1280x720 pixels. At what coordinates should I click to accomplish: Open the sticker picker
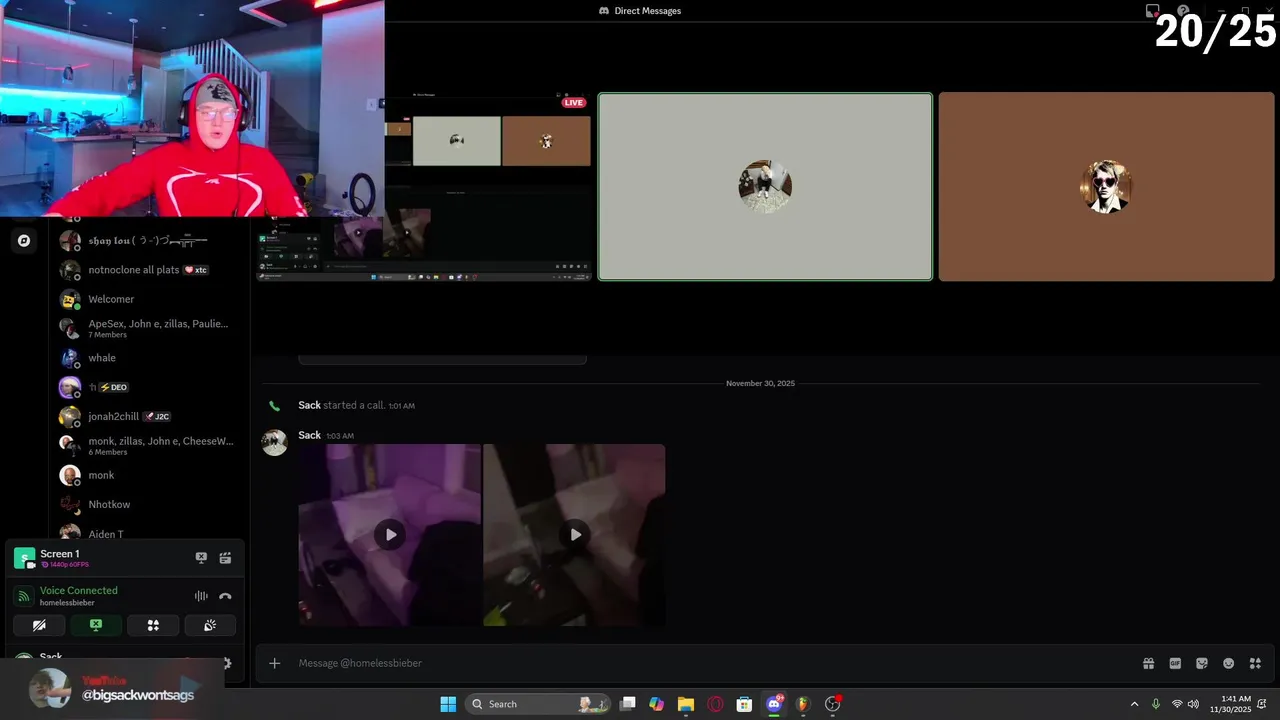click(x=1202, y=663)
